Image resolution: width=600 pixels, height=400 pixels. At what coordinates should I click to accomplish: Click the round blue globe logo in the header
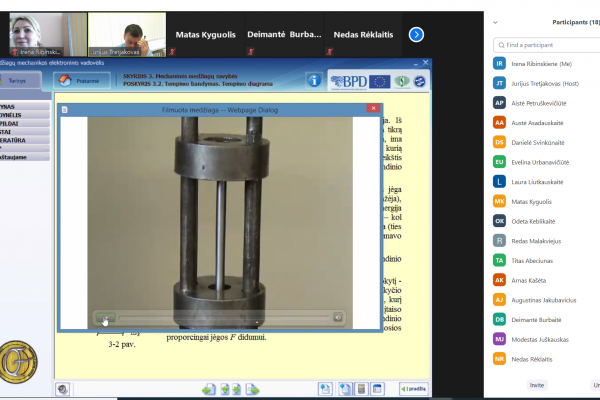(x=420, y=82)
